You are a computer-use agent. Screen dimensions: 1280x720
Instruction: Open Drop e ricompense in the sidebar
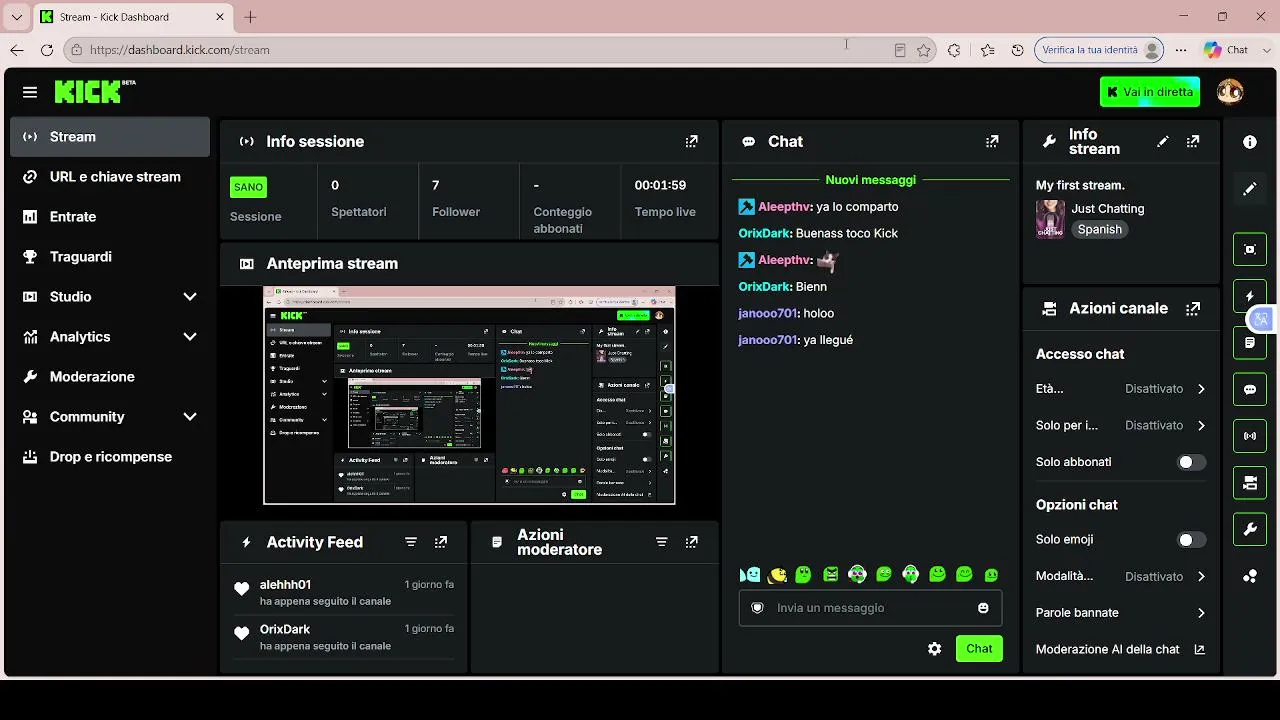point(110,457)
